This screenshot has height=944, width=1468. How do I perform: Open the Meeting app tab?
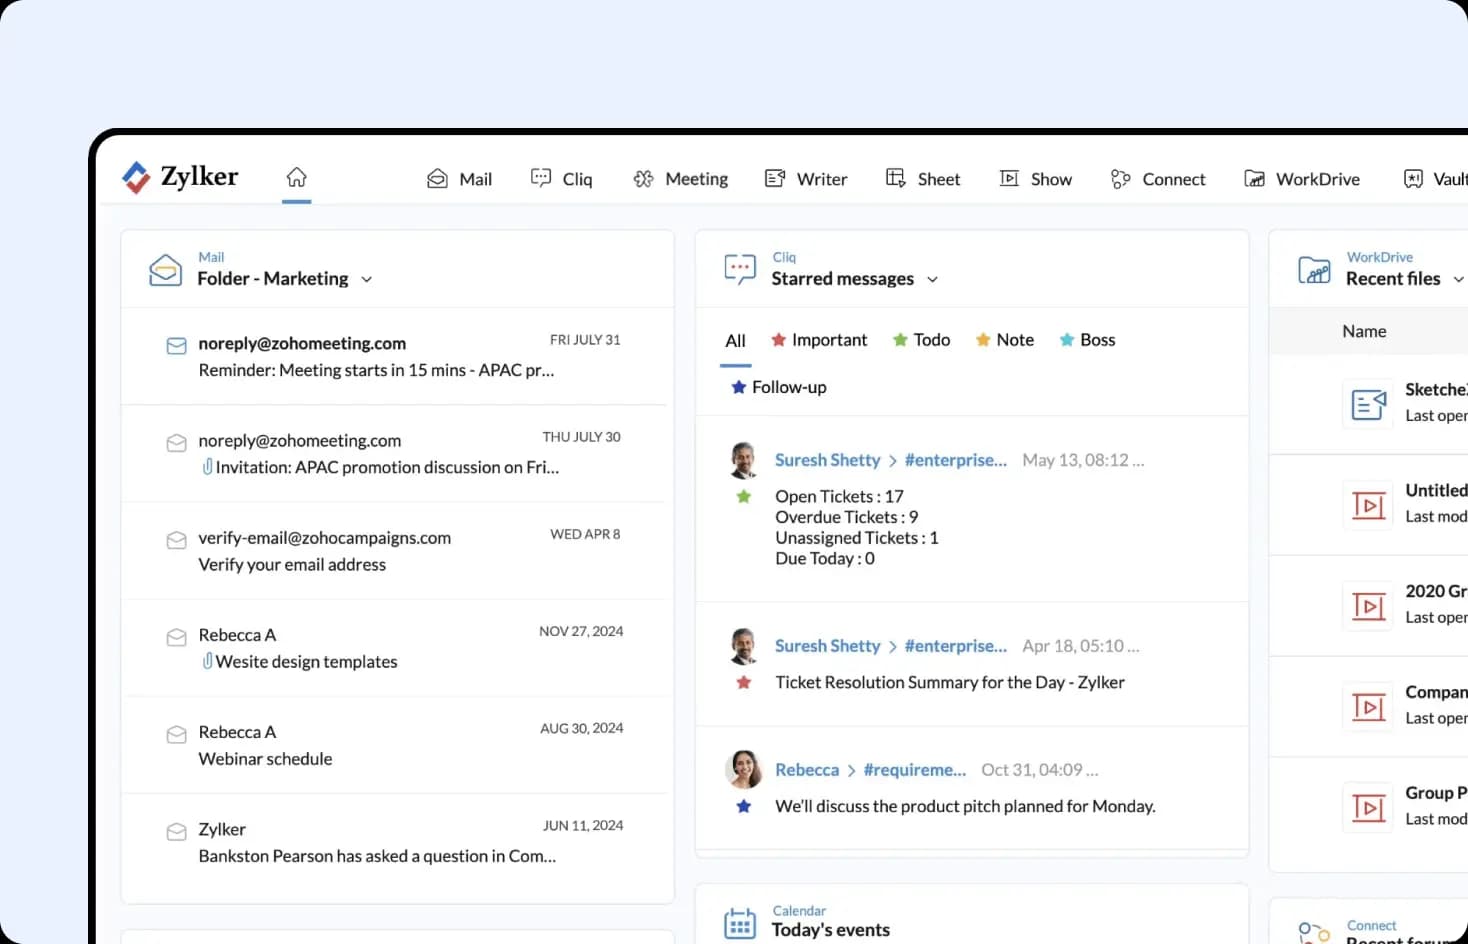pos(680,179)
